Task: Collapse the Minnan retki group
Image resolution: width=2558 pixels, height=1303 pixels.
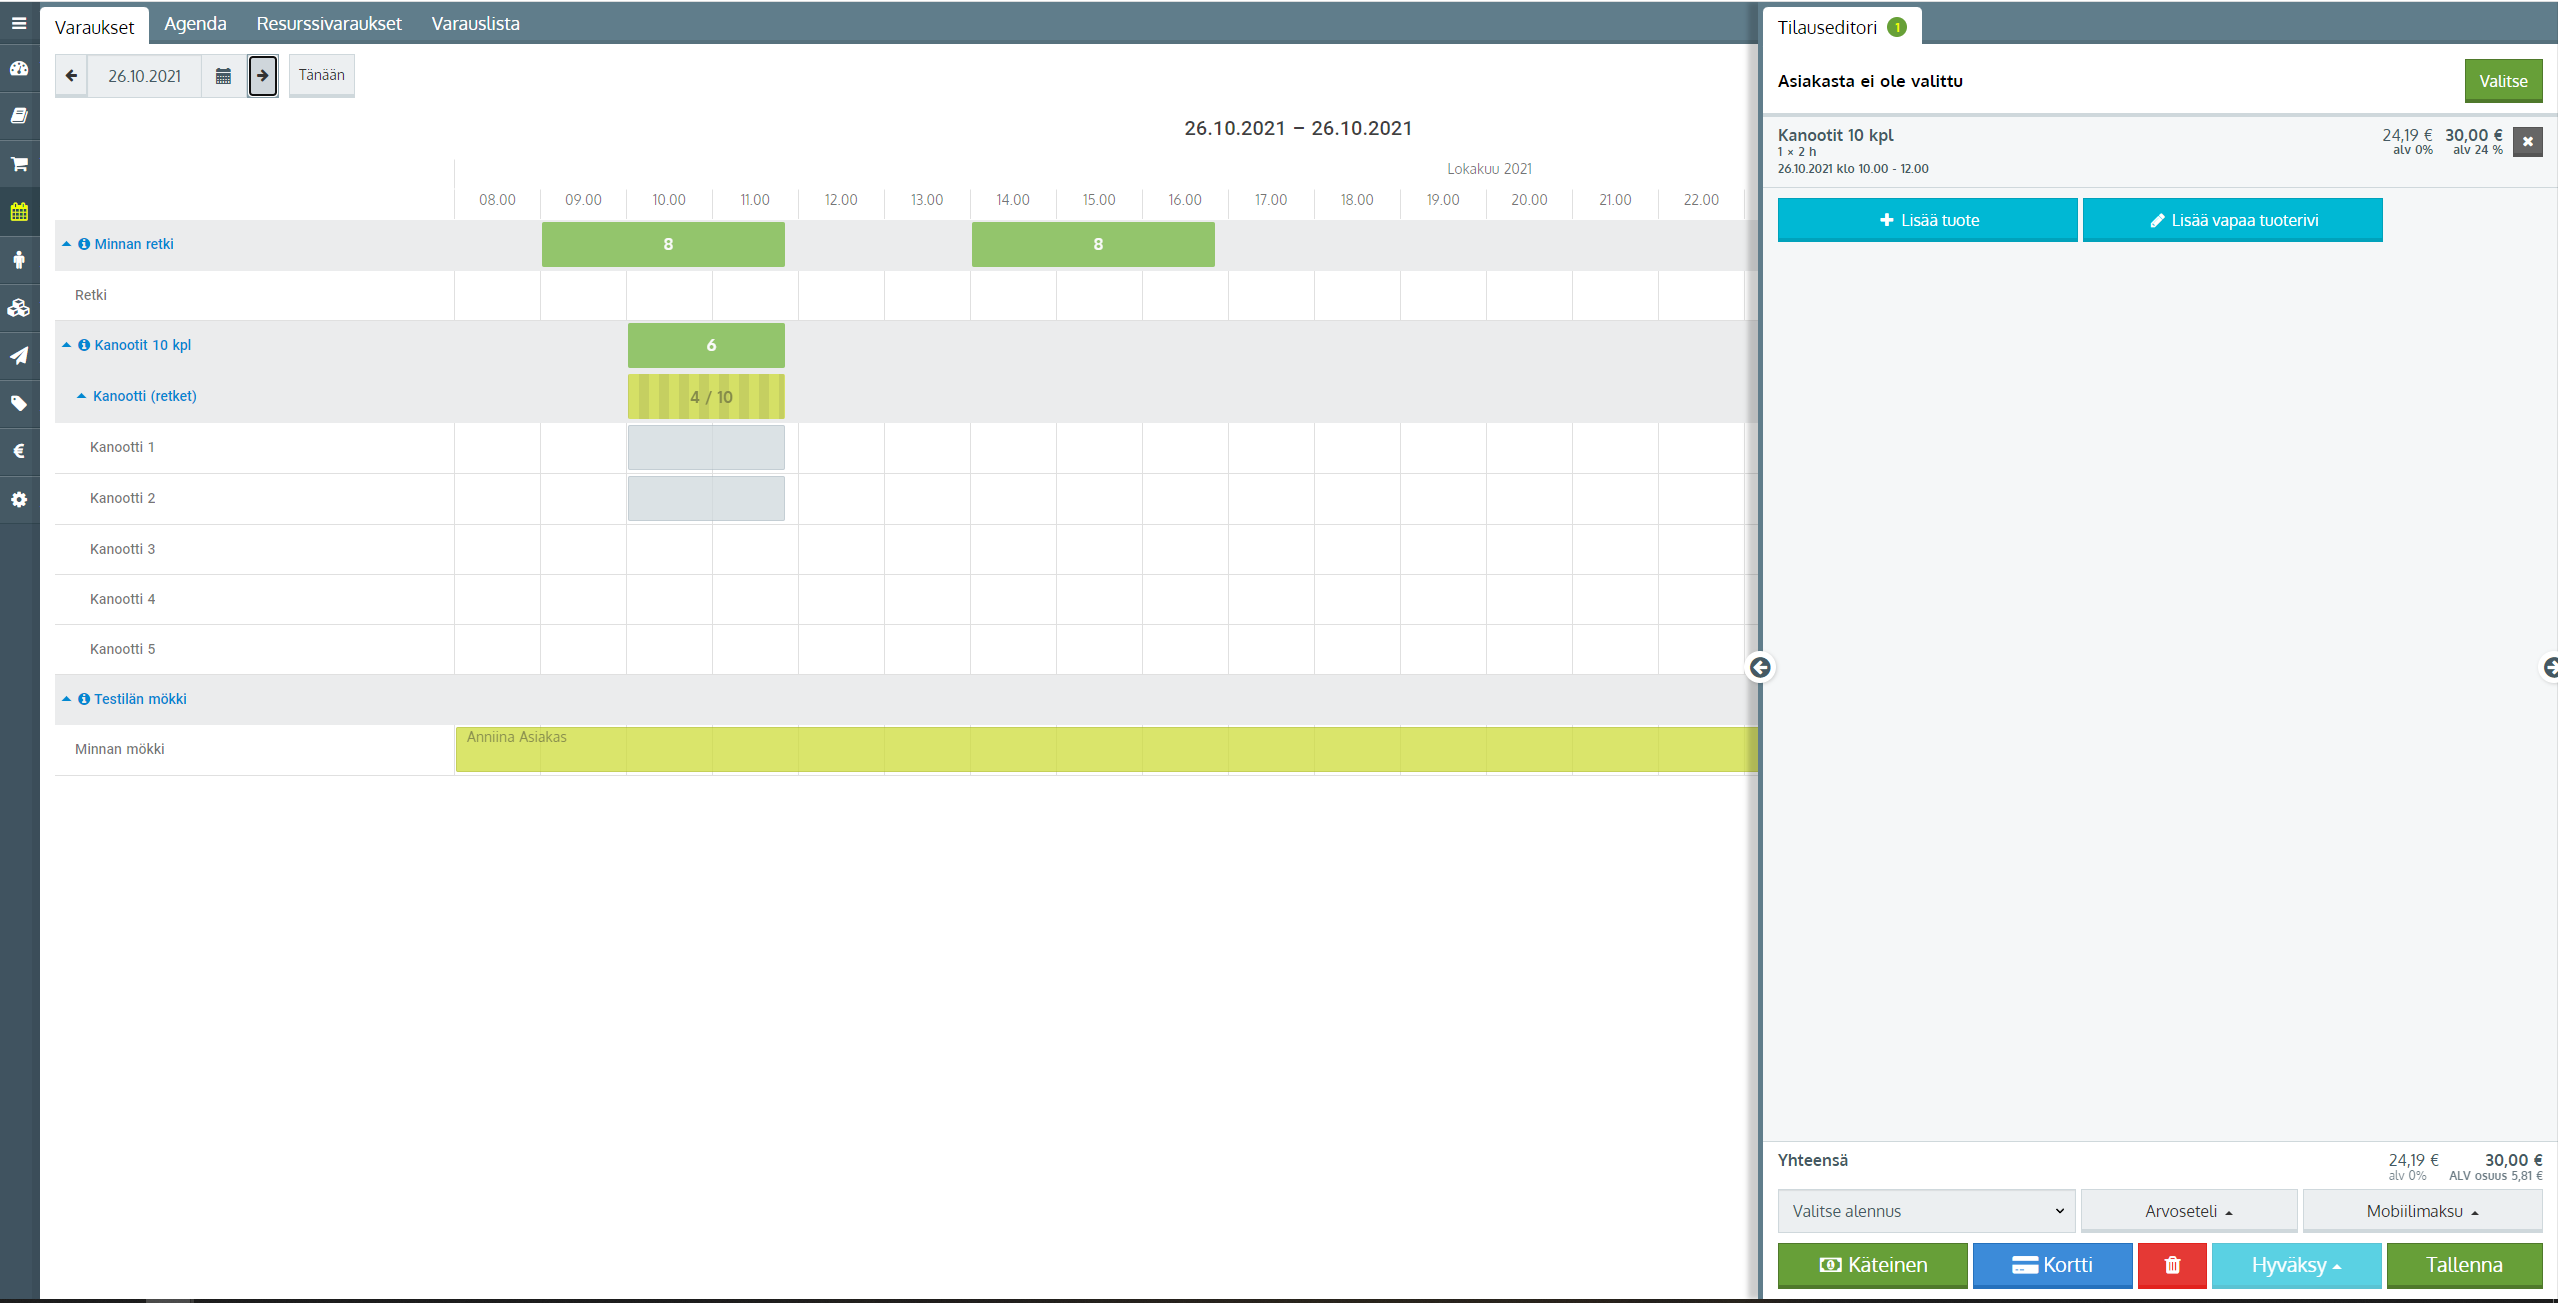Action: [x=67, y=244]
